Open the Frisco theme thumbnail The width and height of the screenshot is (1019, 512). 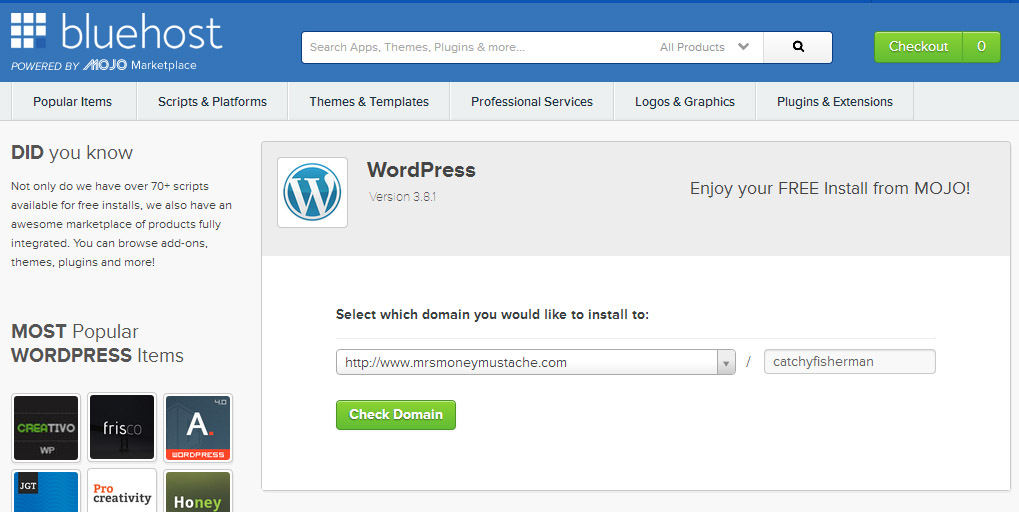(122, 427)
